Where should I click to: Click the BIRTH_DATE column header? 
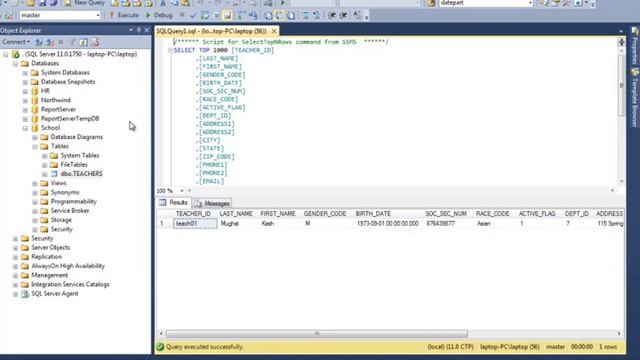373,214
